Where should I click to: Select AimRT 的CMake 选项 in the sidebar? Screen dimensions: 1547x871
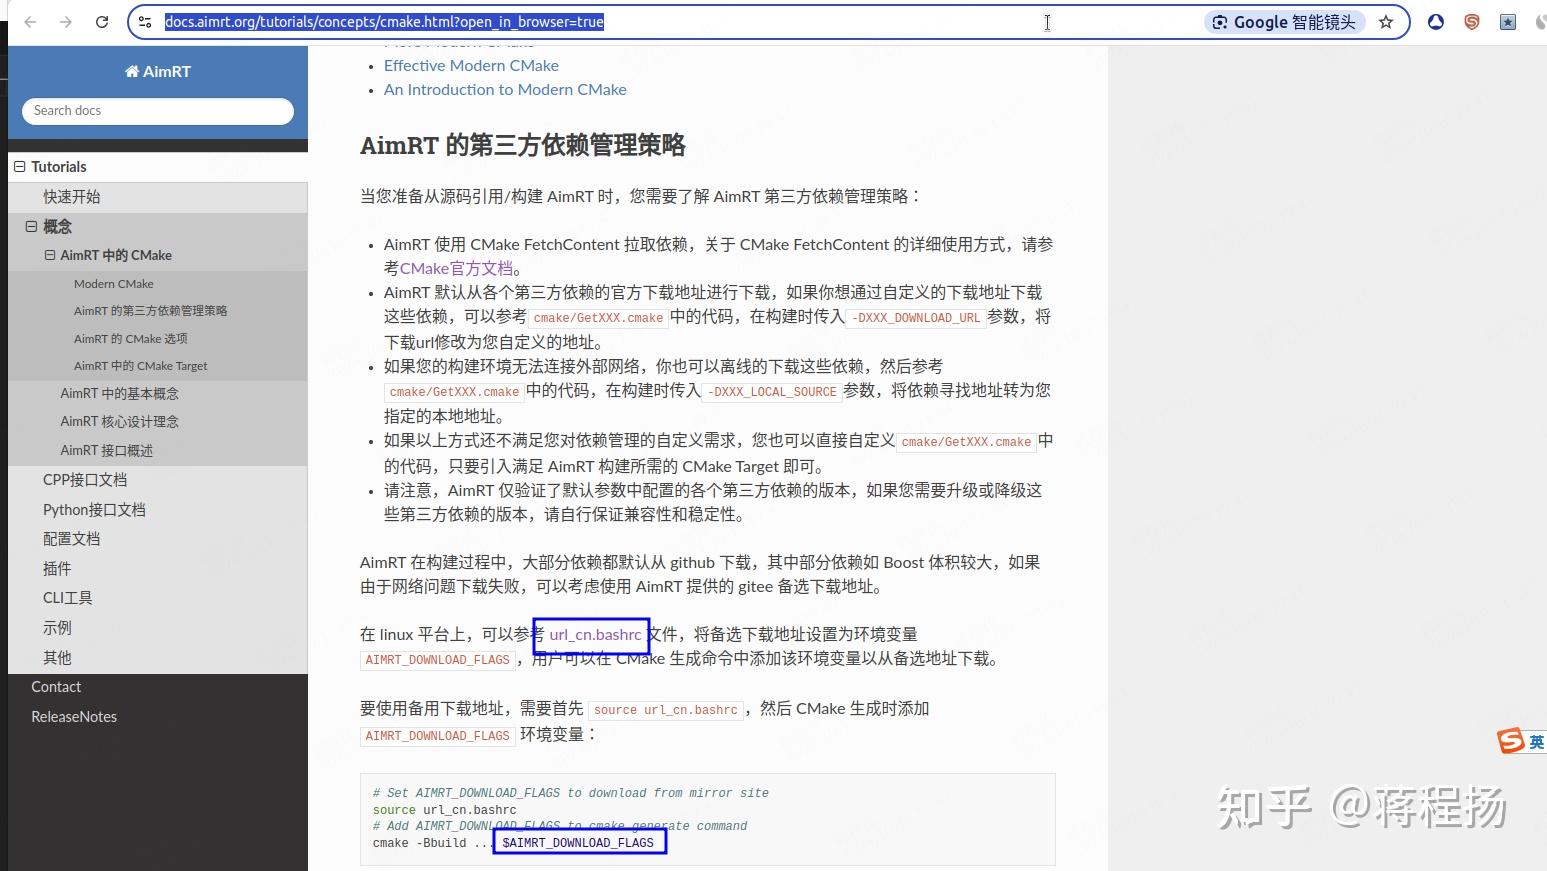pyautogui.click(x=130, y=338)
